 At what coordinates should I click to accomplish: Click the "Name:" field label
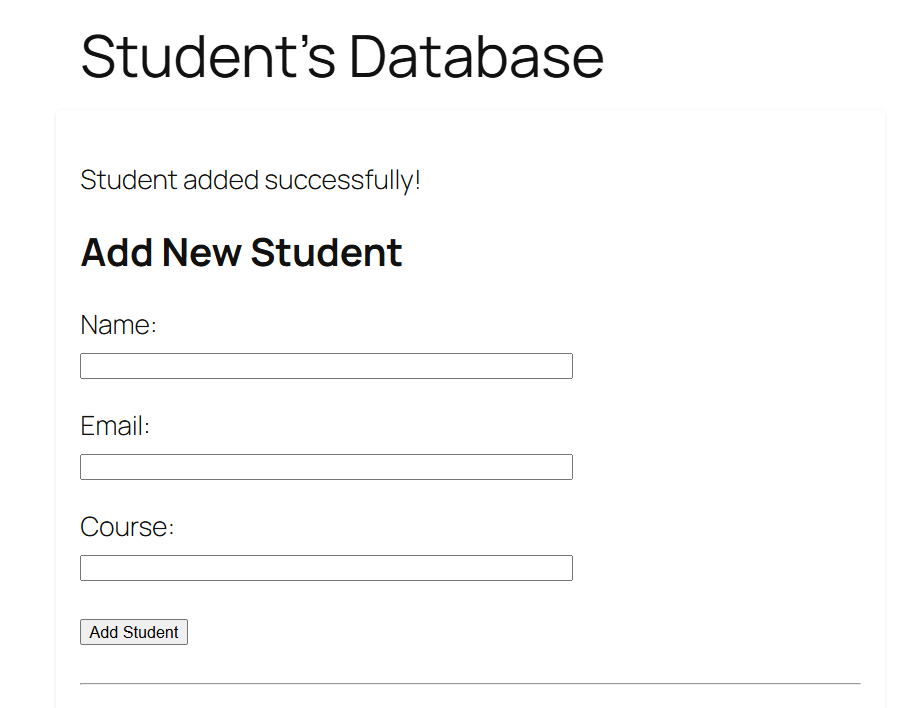click(x=119, y=326)
